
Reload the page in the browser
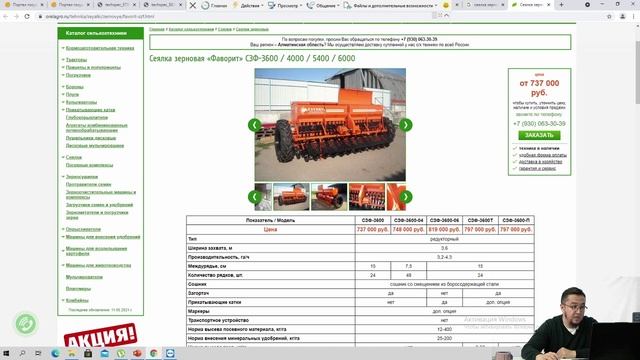(x=27, y=17)
